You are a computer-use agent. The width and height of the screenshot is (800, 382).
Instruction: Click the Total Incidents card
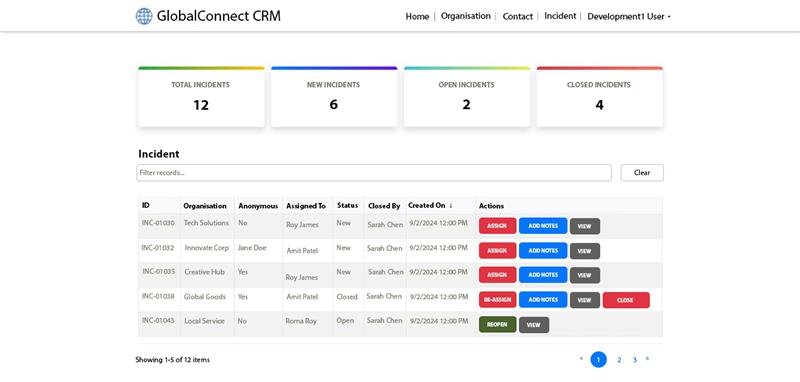(201, 97)
